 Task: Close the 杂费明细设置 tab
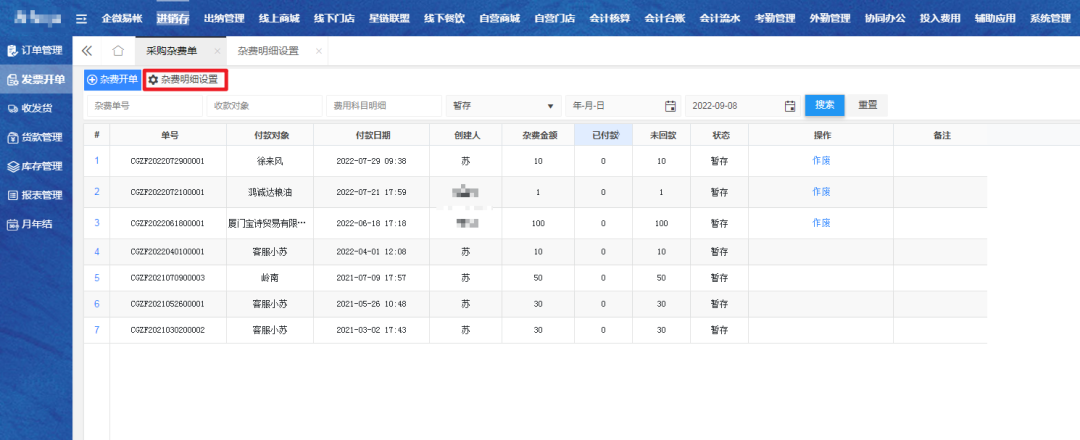(318, 51)
